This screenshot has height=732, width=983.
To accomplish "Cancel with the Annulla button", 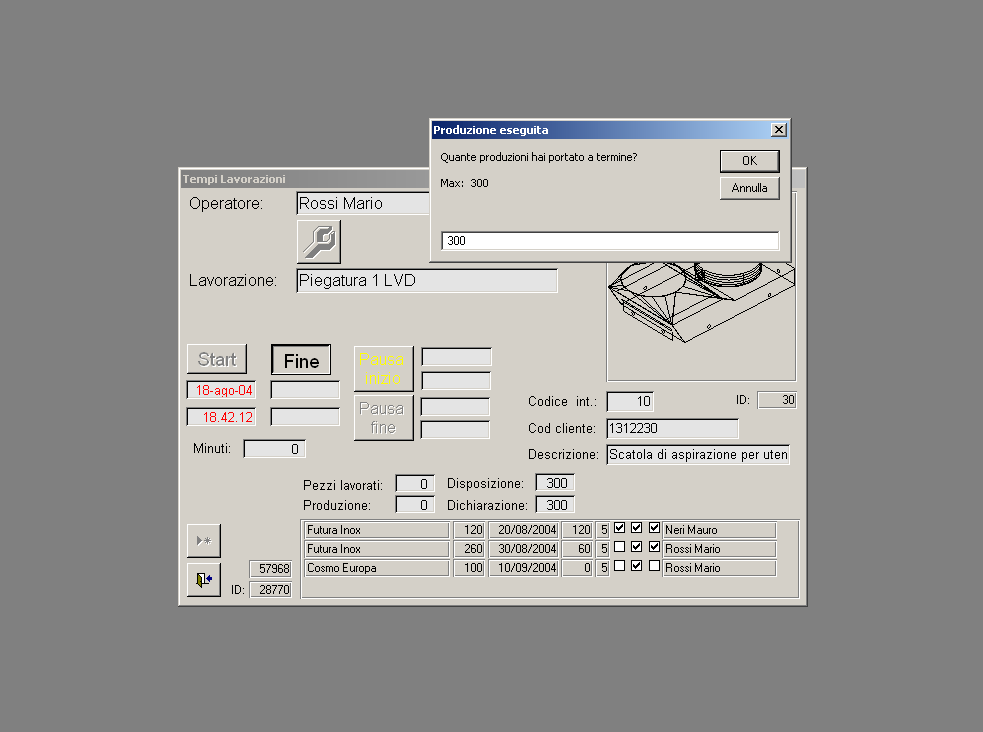I will pos(750,188).
